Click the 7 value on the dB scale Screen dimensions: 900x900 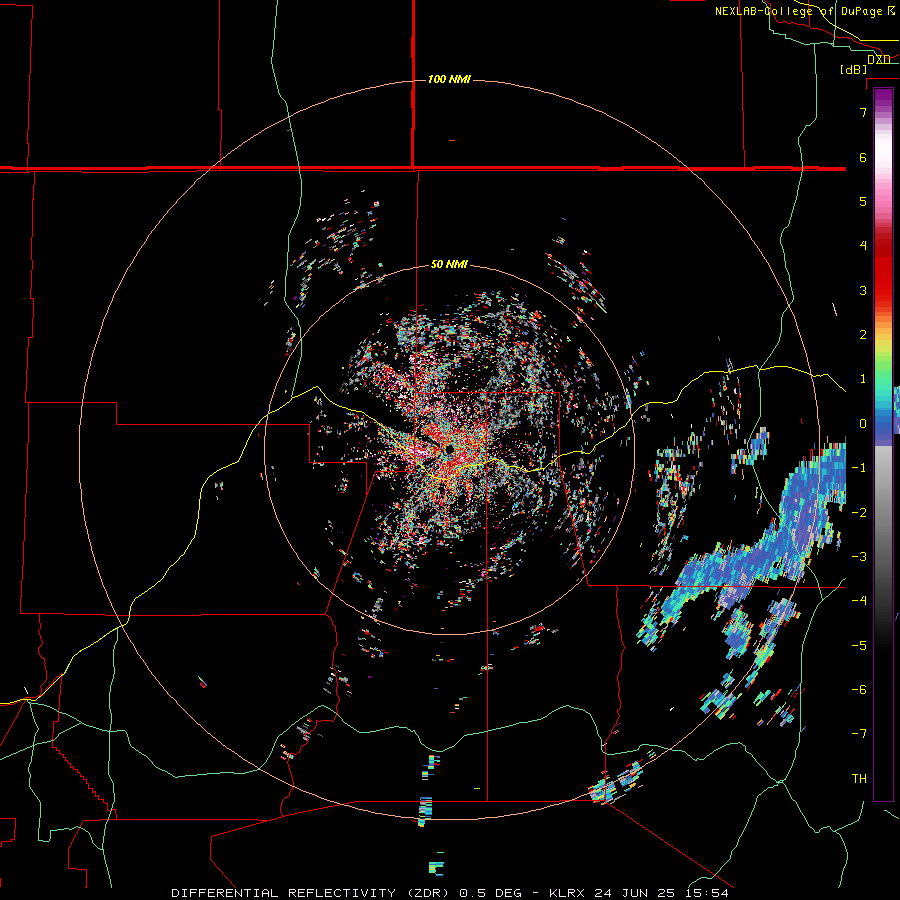(x=863, y=112)
